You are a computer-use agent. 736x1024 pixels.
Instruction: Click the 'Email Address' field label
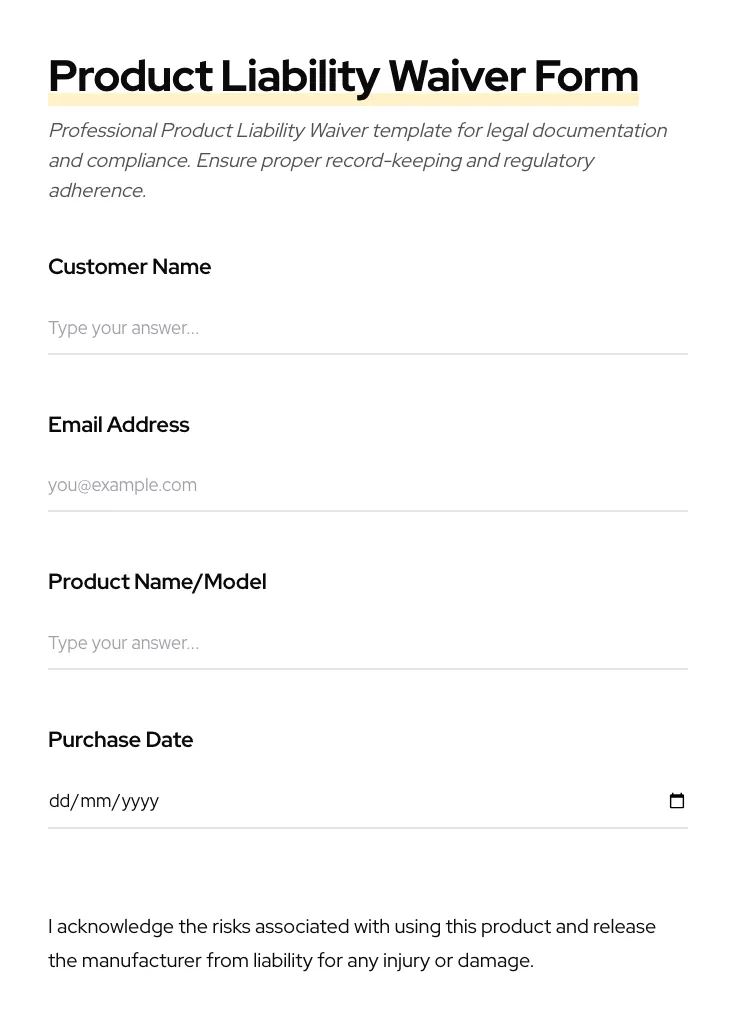118,425
